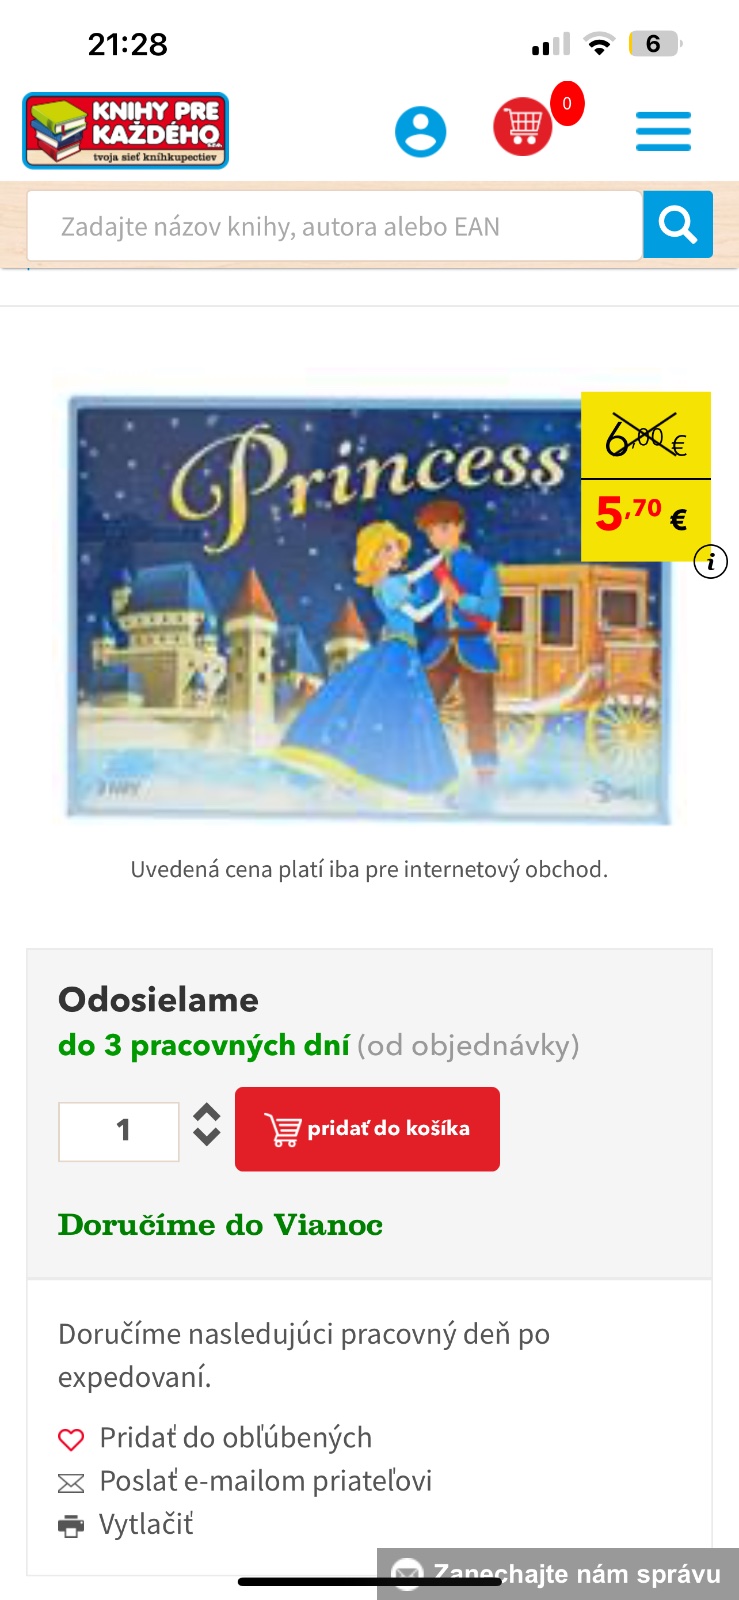Click the quantity number field
Viewport: 739px width, 1600px height.
point(119,1131)
